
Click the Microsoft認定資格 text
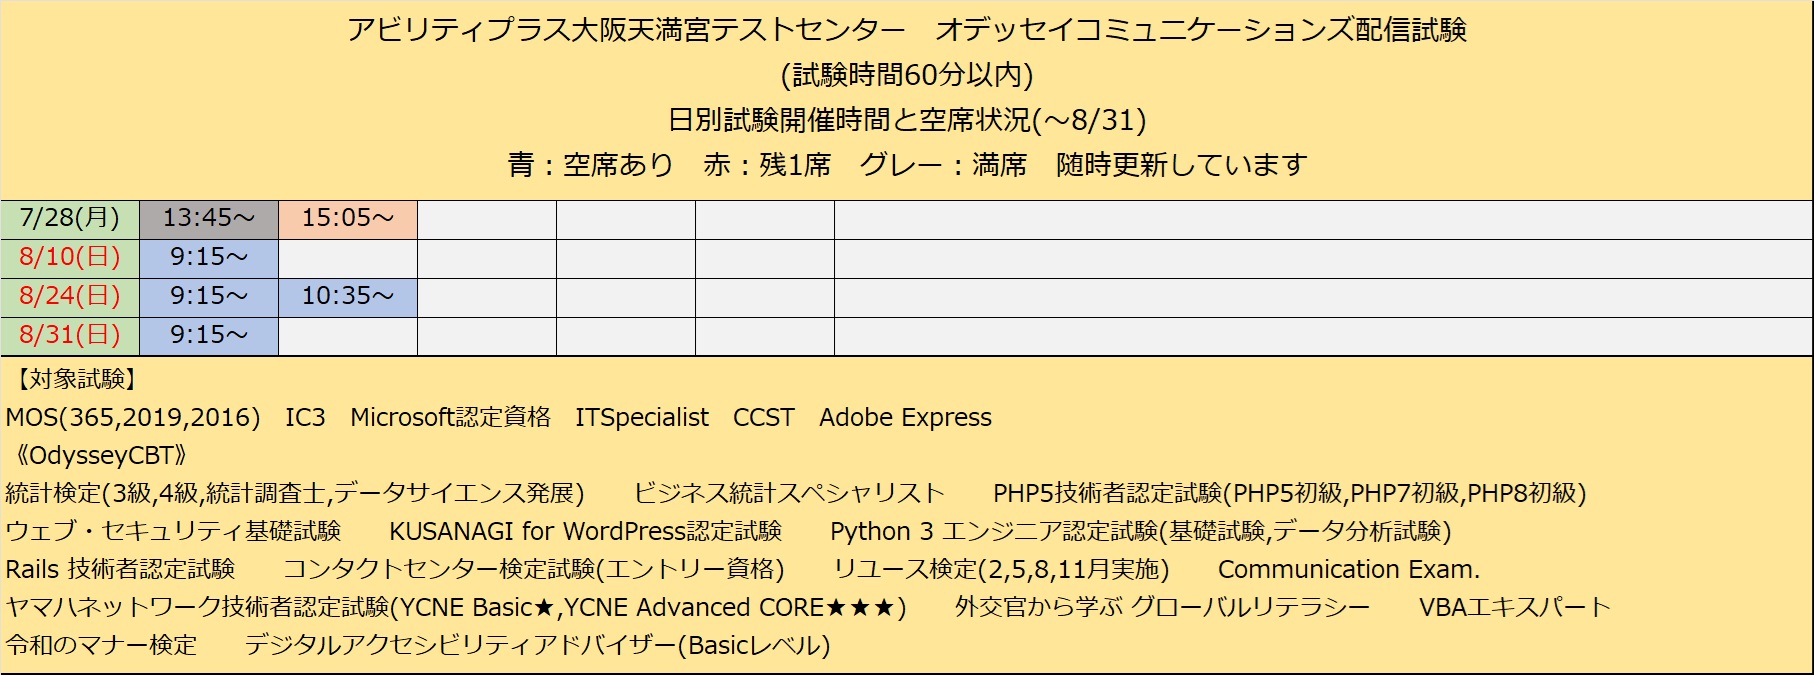click(450, 418)
